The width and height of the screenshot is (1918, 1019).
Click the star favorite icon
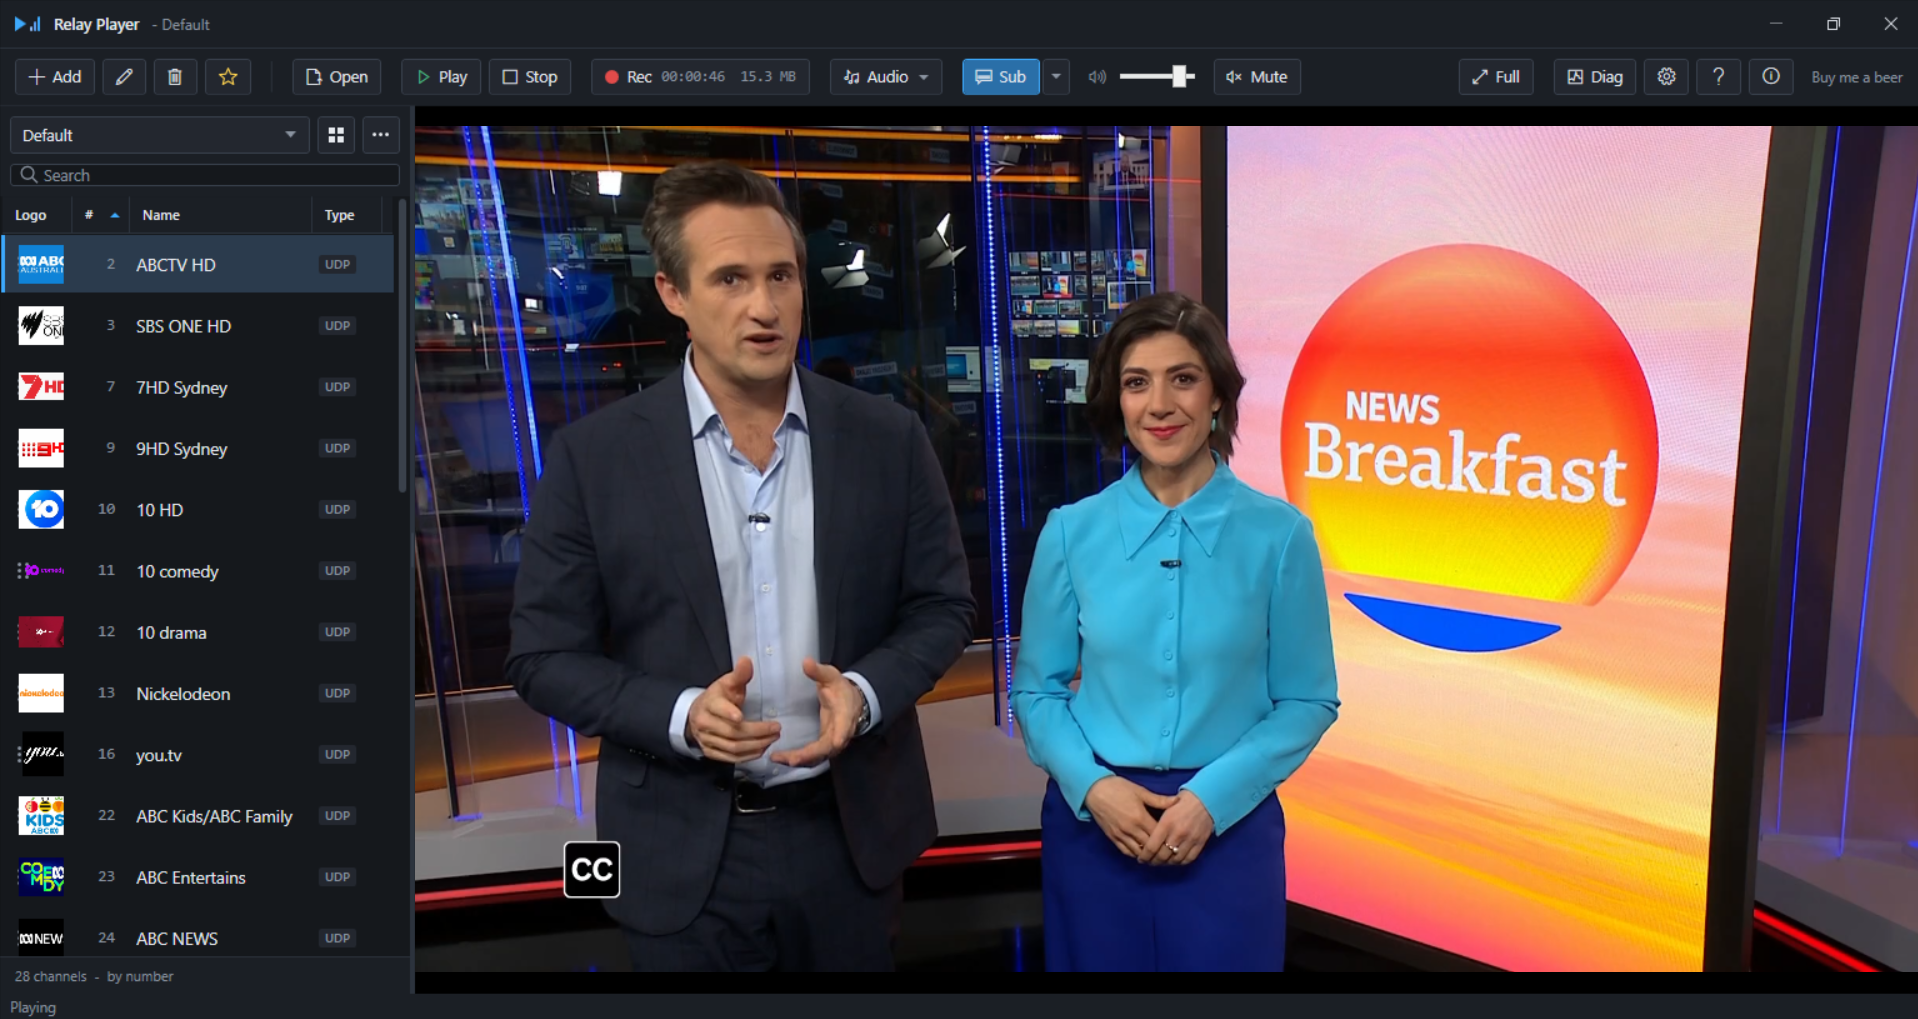(x=228, y=77)
